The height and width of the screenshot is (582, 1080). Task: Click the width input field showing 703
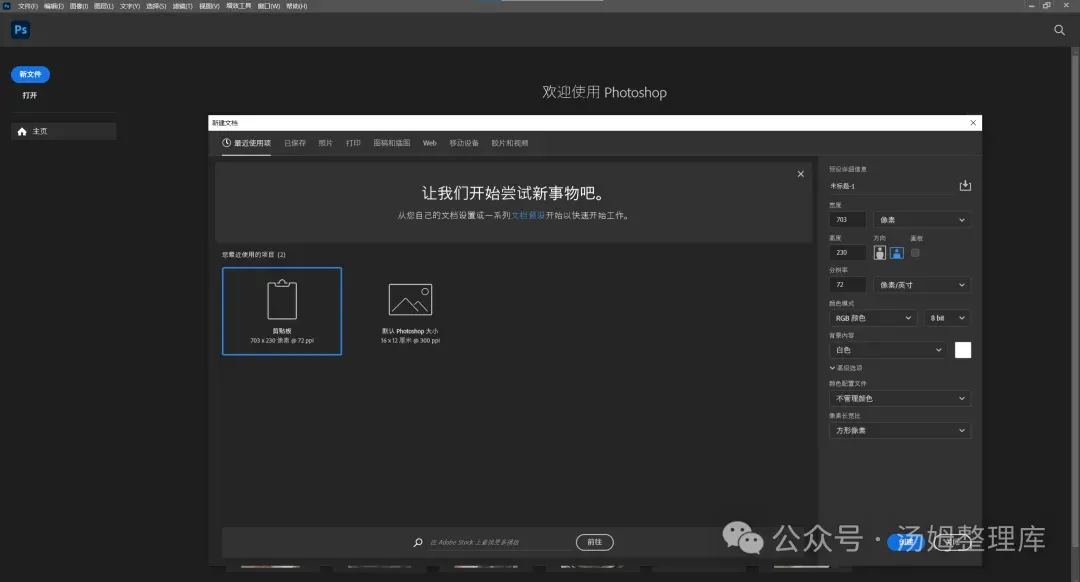(847, 220)
